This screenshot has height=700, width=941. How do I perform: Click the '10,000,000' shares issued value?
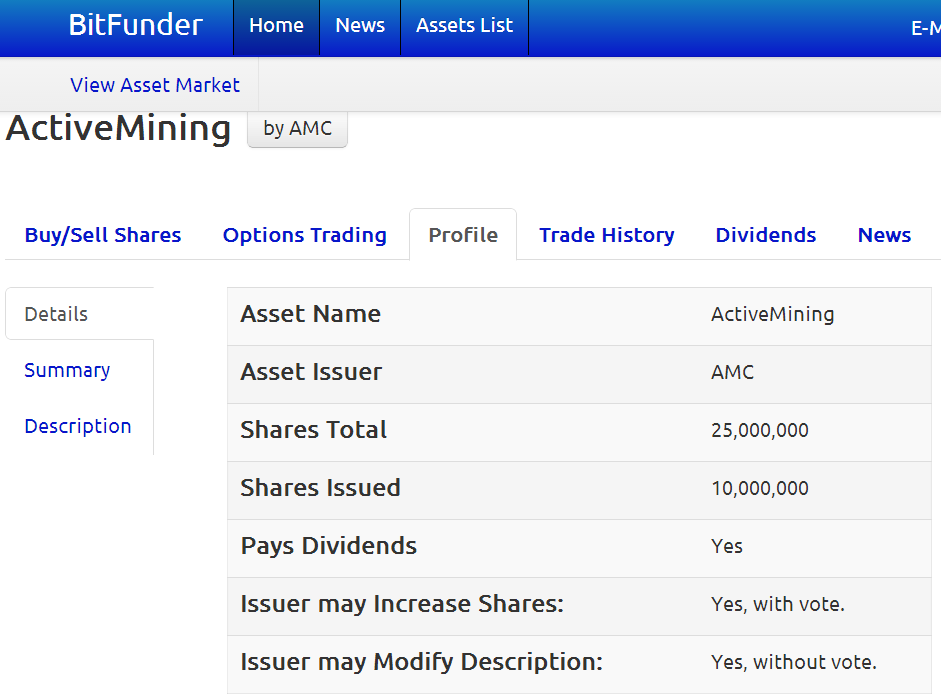tap(760, 489)
